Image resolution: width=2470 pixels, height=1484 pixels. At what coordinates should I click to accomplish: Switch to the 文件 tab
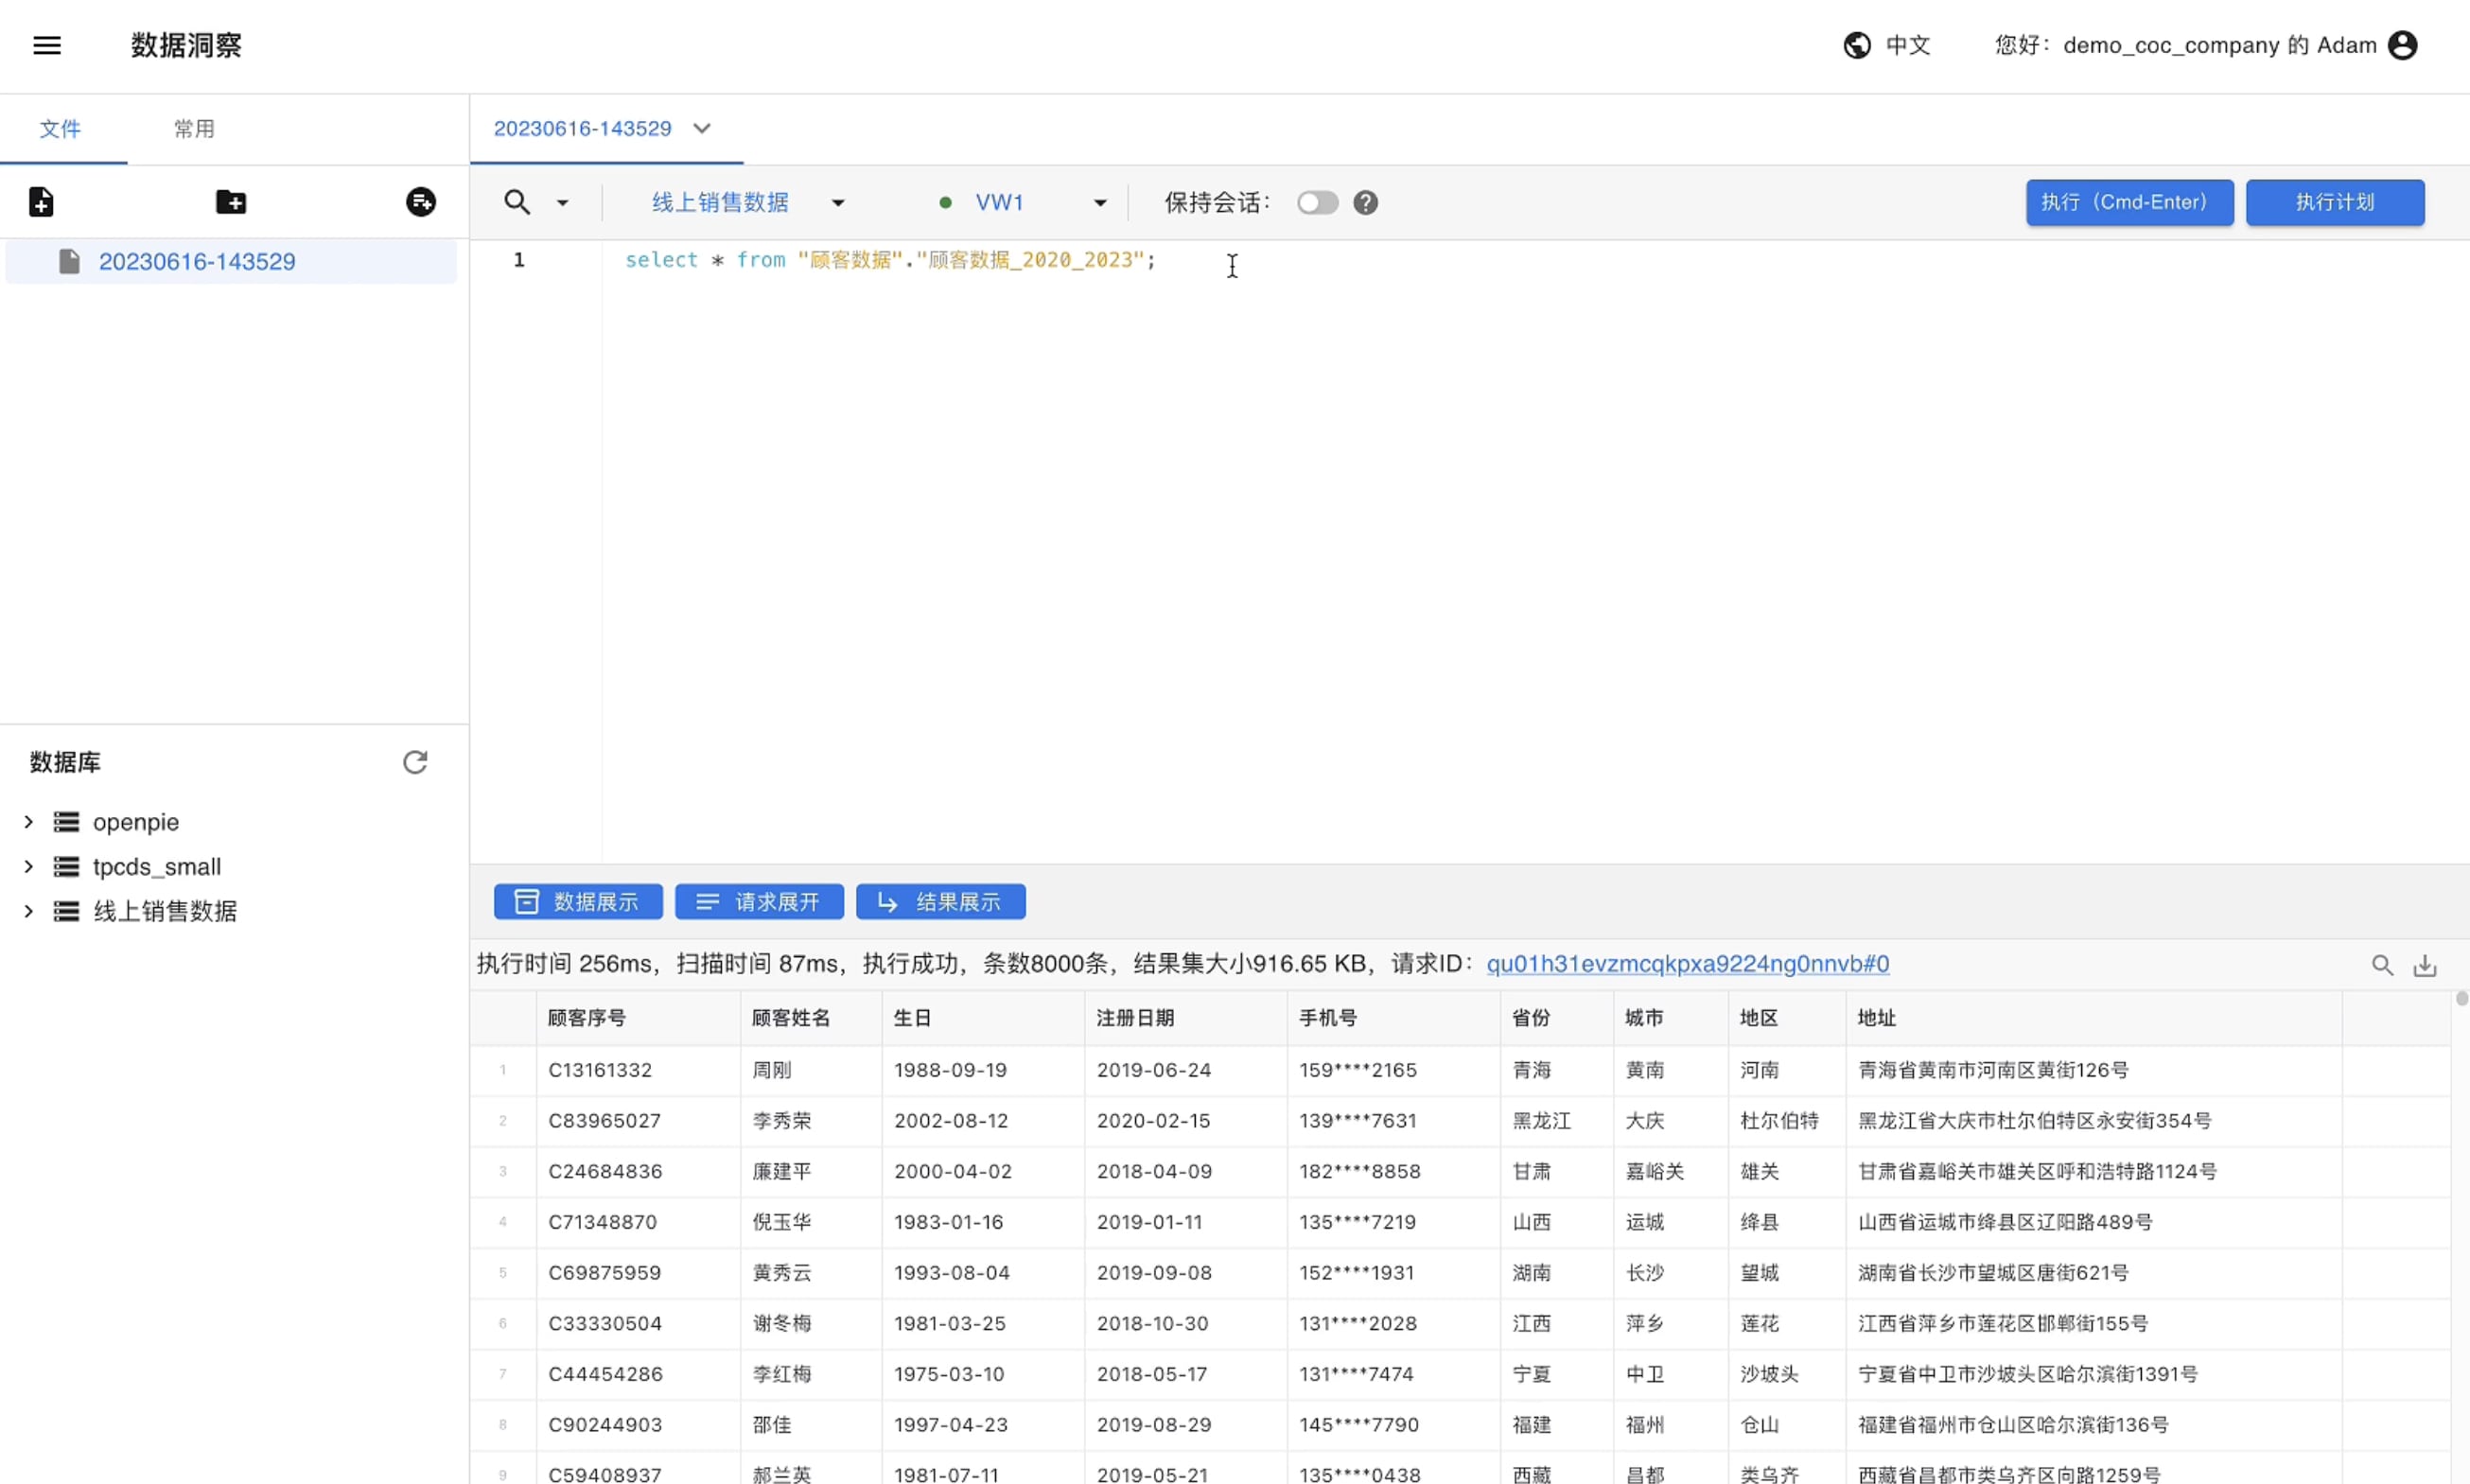coord(60,129)
